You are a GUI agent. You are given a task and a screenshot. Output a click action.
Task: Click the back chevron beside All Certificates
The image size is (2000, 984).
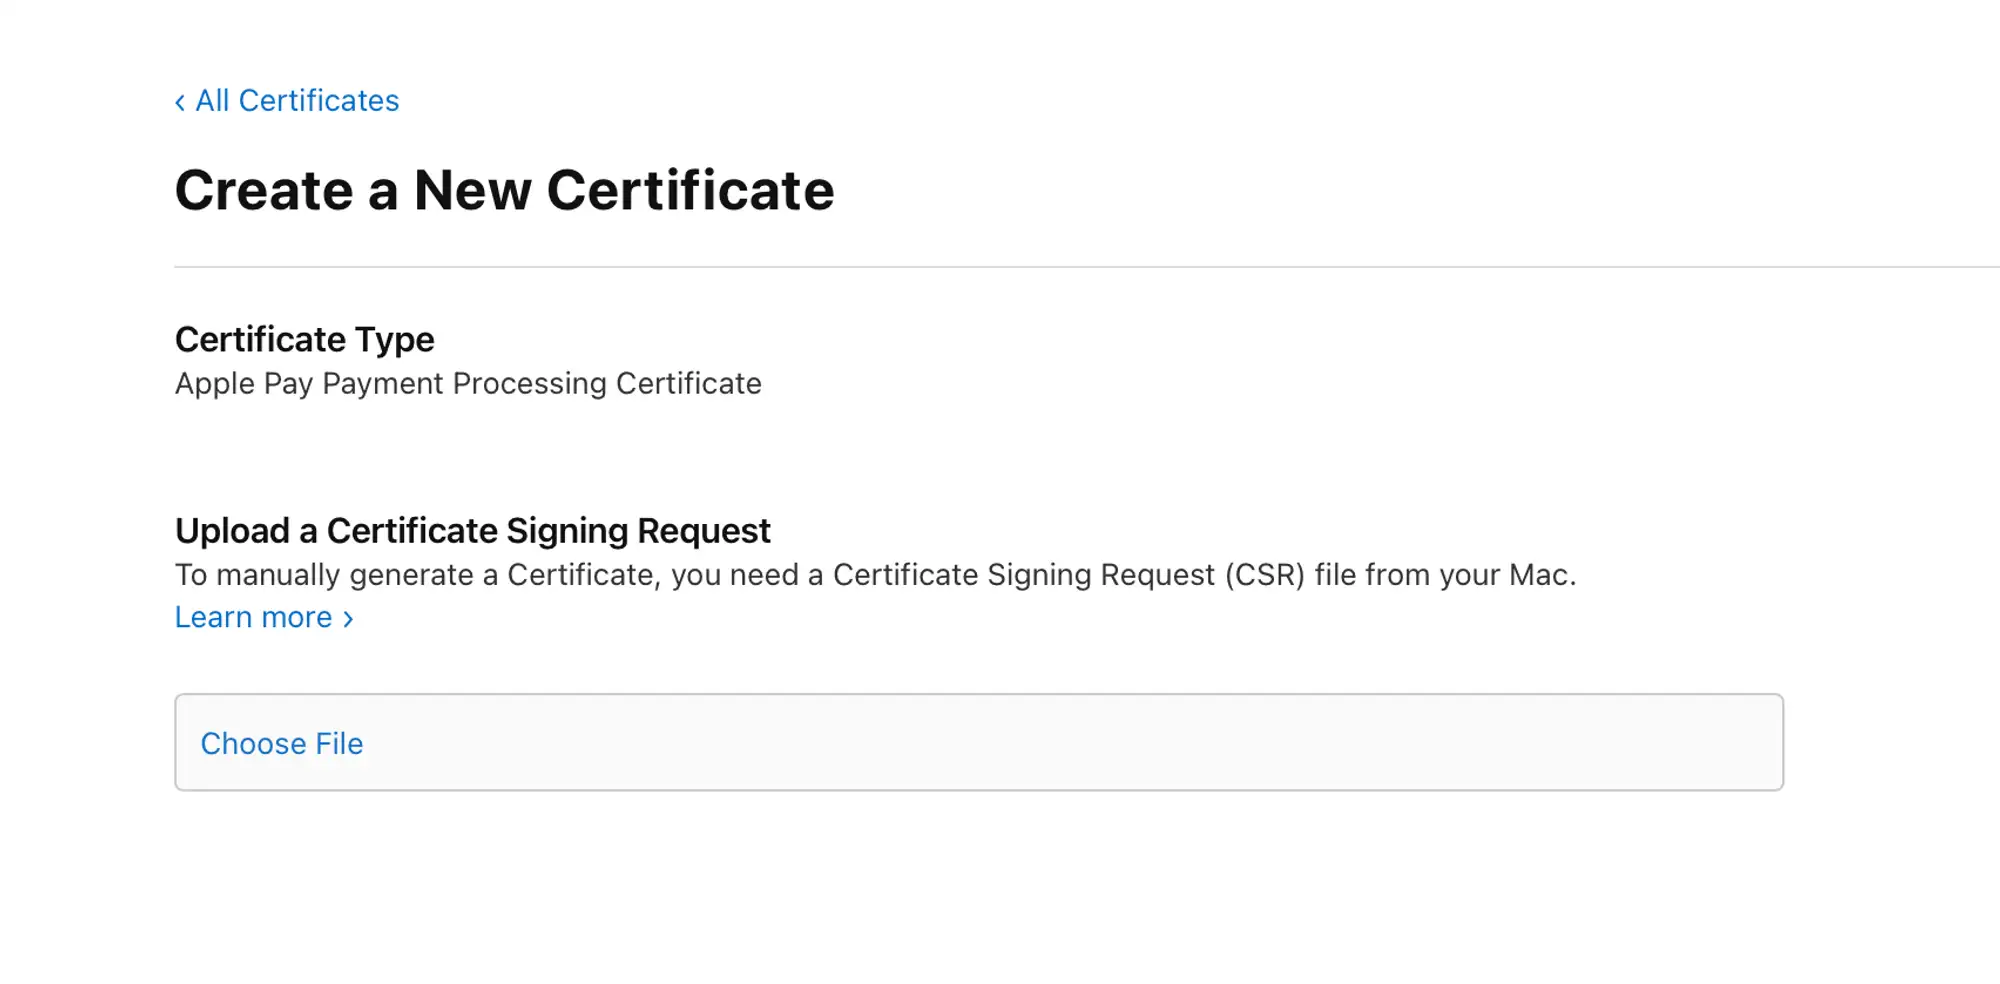180,102
